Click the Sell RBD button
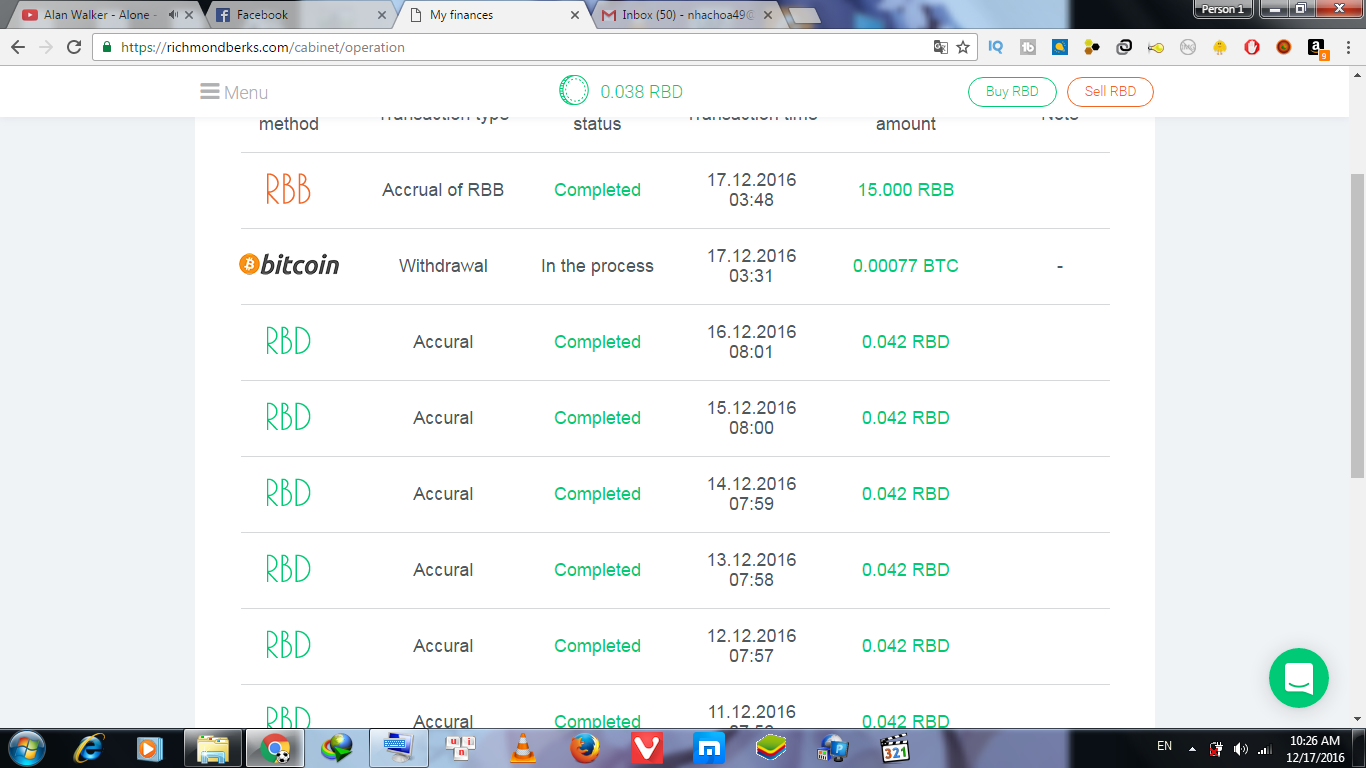 [1110, 91]
